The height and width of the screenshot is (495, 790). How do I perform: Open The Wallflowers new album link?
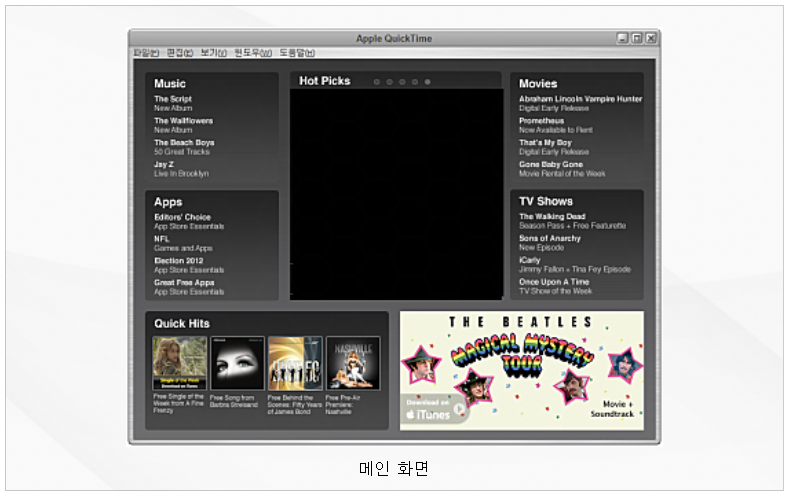(183, 125)
